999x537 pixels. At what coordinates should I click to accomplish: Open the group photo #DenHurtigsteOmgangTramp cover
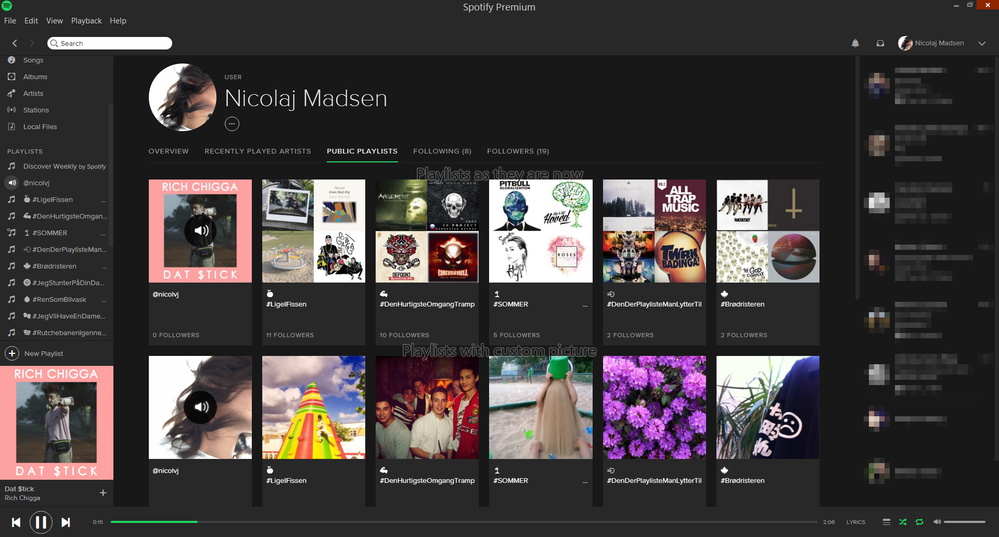427,407
